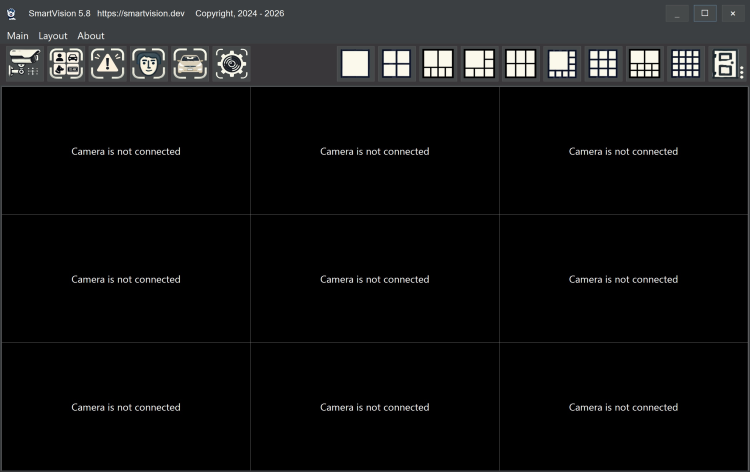This screenshot has width=750, height=472.
Task: Click the object detection categories icon
Action: click(66, 64)
